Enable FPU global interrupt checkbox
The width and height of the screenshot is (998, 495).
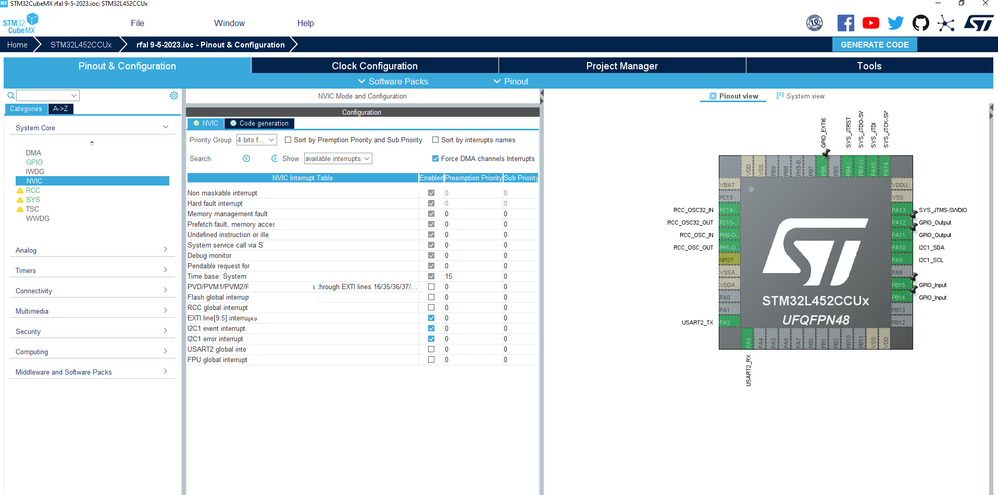tap(432, 359)
